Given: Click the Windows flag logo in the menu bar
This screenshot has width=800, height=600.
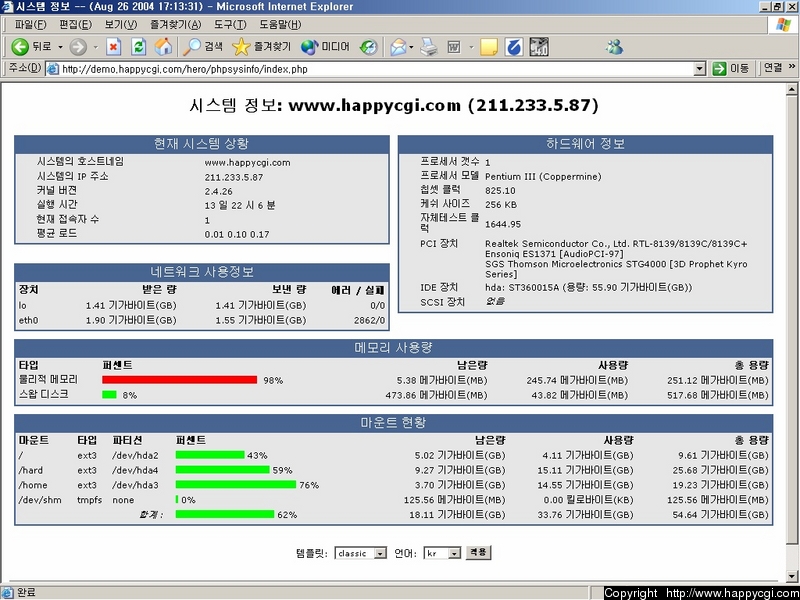Looking at the screenshot, I should click(783, 24).
